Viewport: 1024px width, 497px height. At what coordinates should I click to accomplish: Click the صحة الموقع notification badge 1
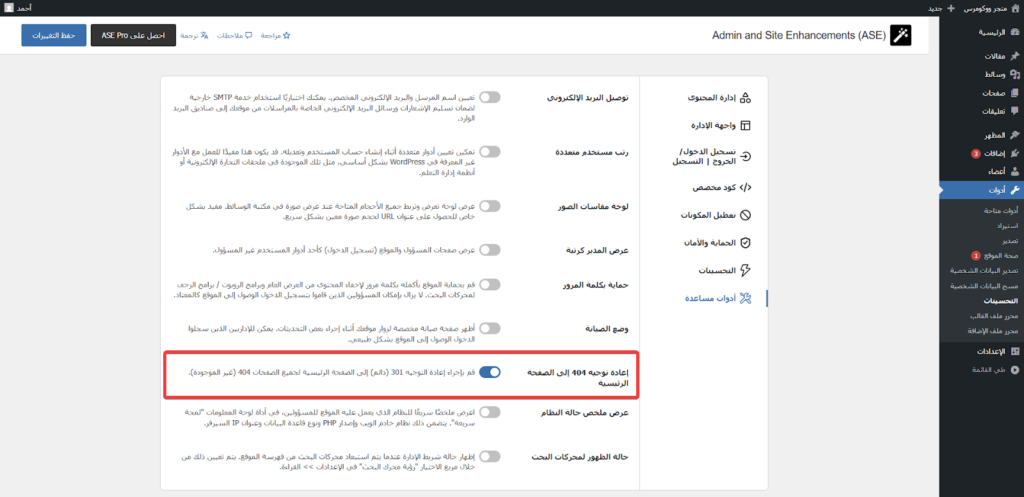pos(976,256)
